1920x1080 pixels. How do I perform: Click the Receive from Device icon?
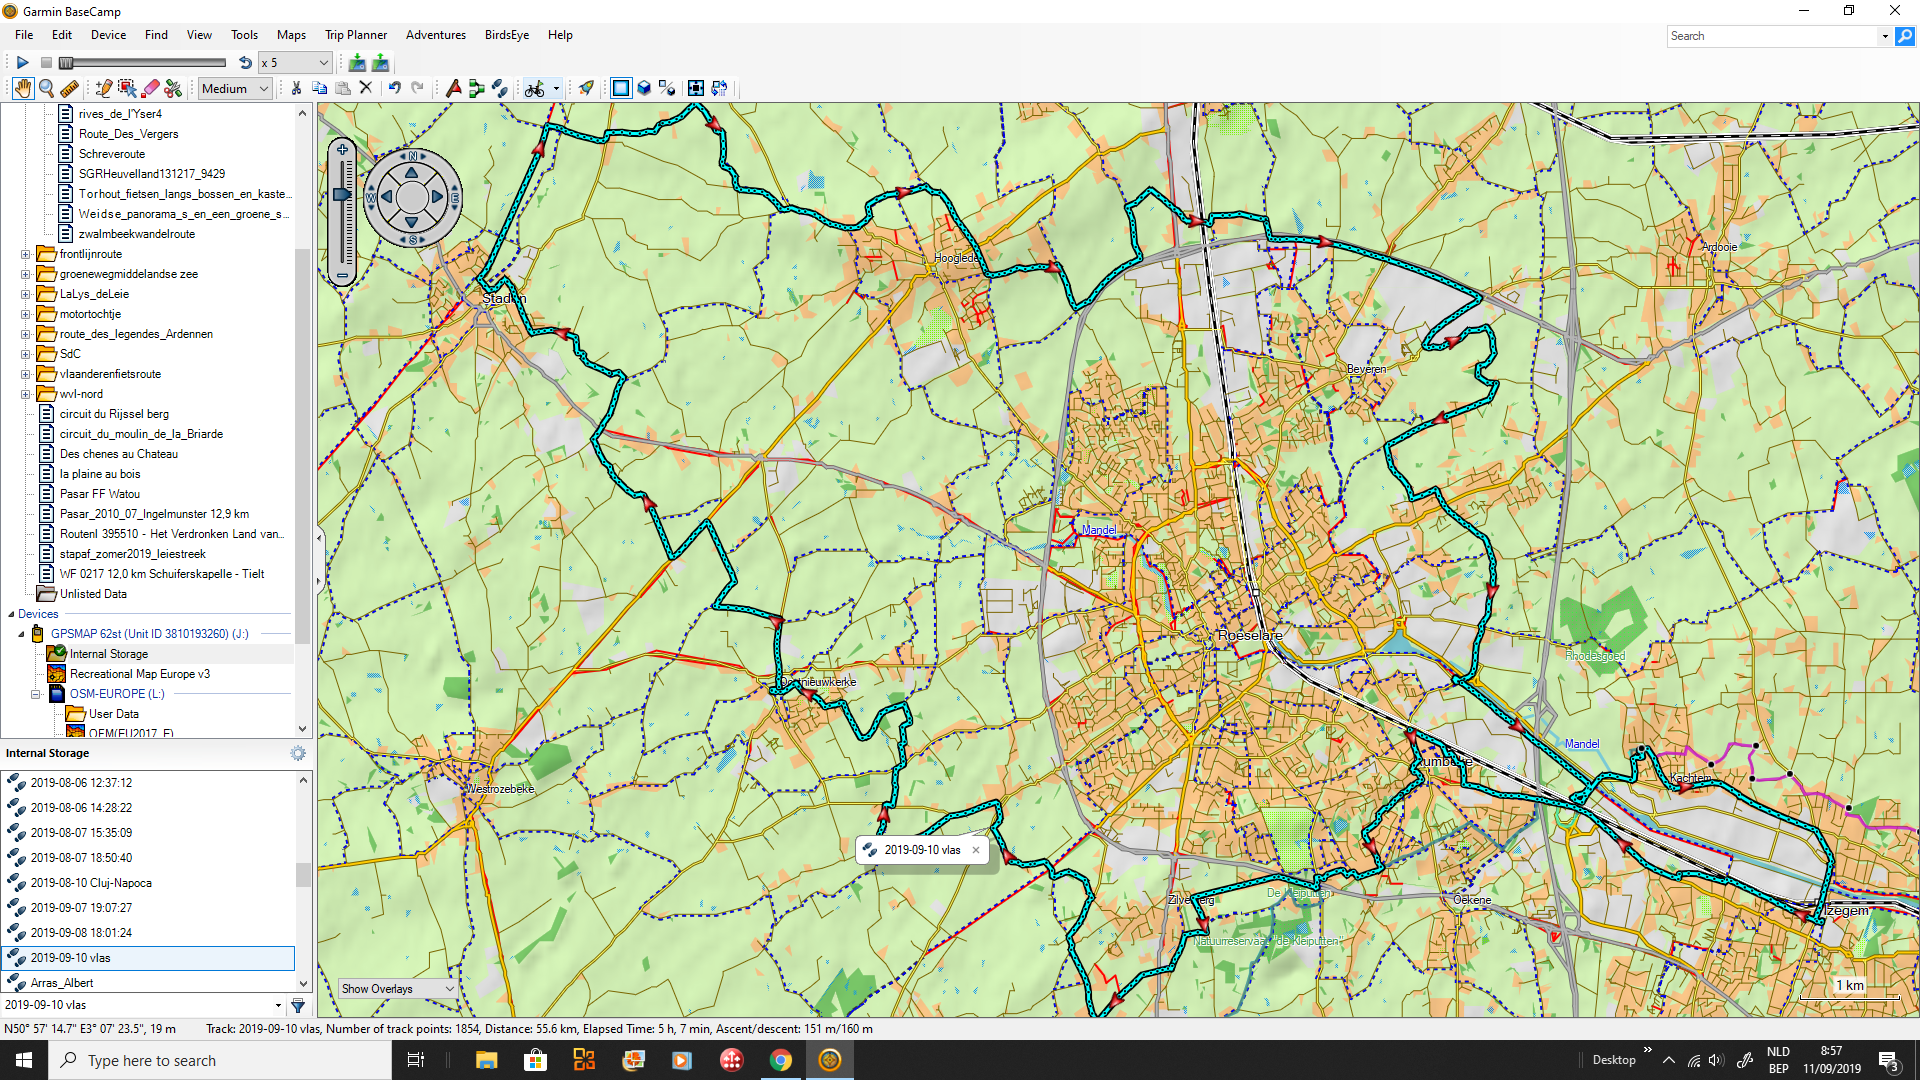coord(380,62)
